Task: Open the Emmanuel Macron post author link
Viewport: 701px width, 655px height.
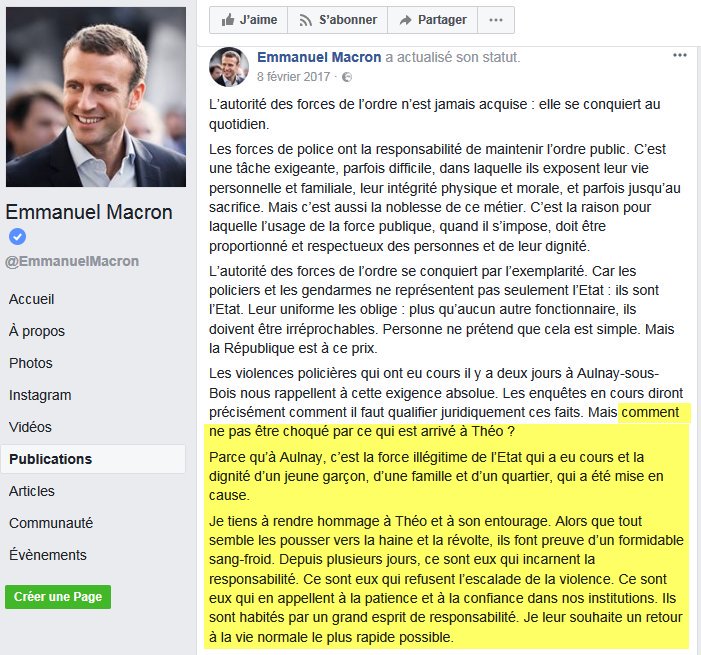Action: point(319,57)
